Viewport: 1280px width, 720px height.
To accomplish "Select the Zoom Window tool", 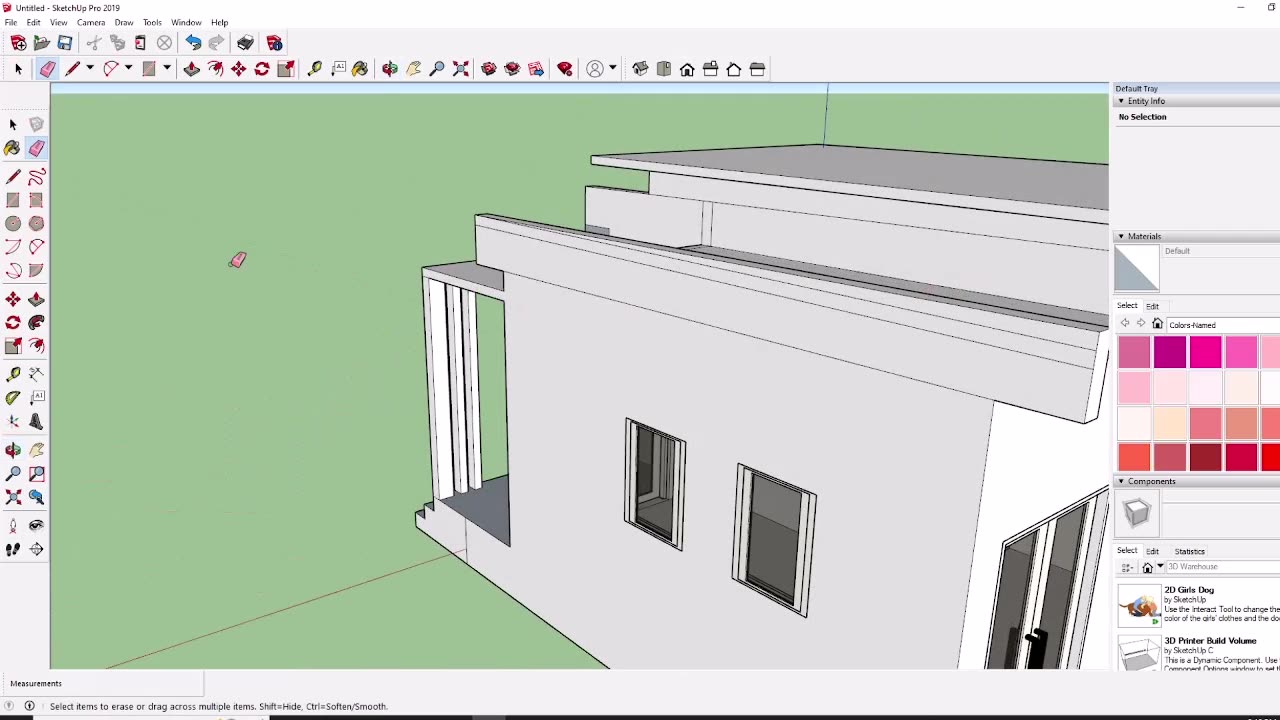I will 36,473.
